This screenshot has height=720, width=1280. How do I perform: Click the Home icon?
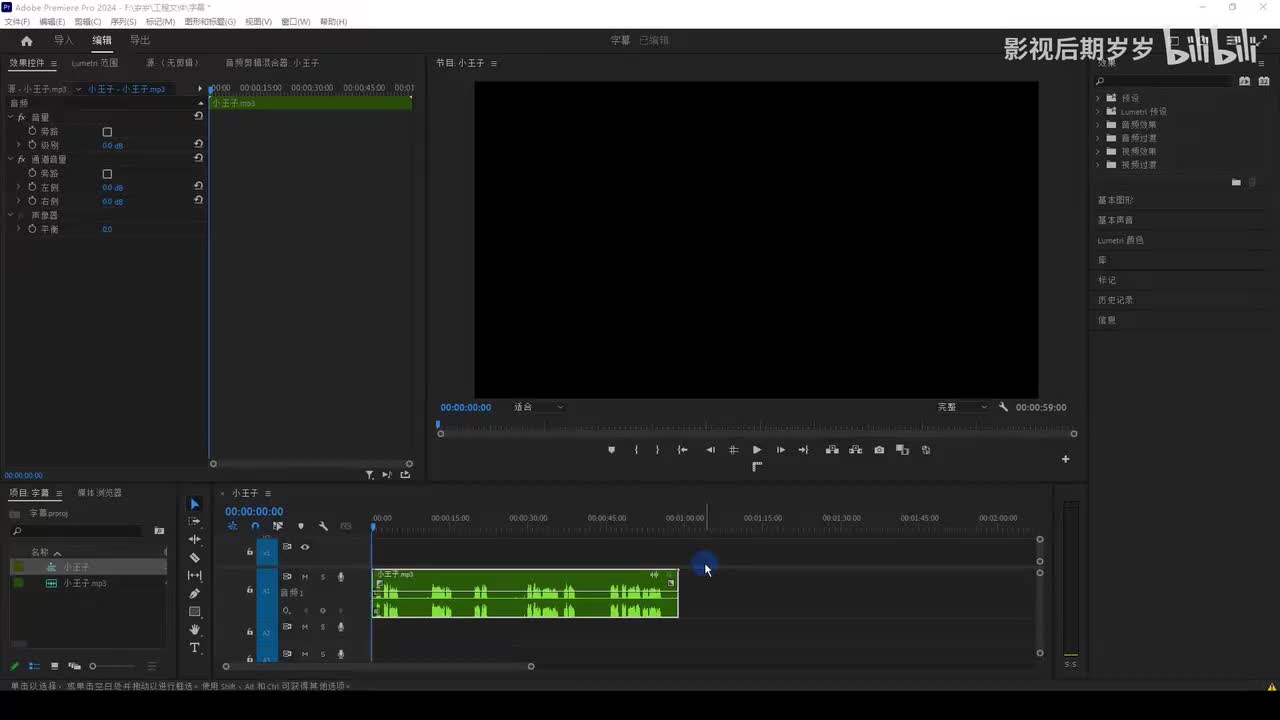(27, 41)
